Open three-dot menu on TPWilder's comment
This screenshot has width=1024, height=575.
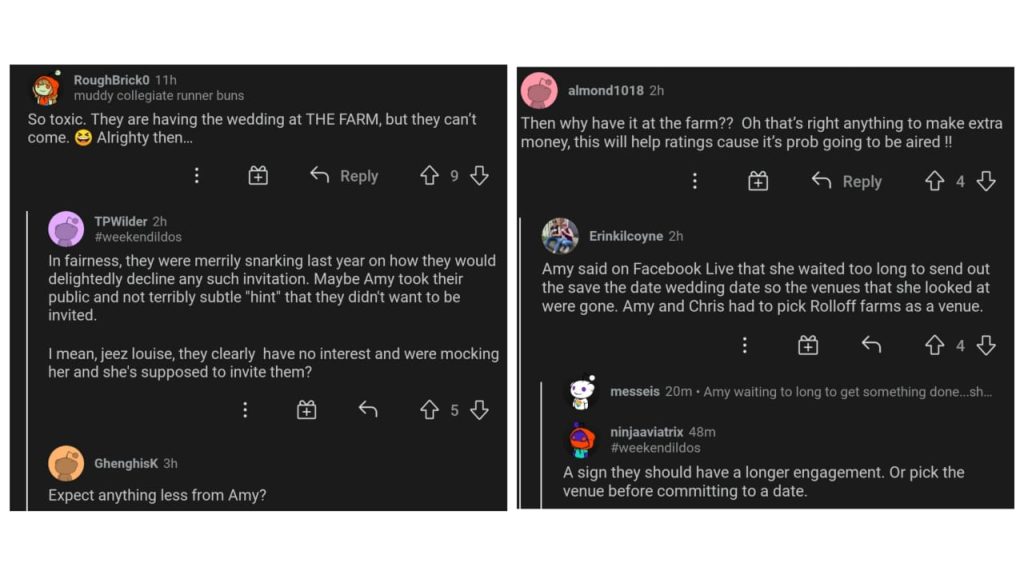click(245, 410)
